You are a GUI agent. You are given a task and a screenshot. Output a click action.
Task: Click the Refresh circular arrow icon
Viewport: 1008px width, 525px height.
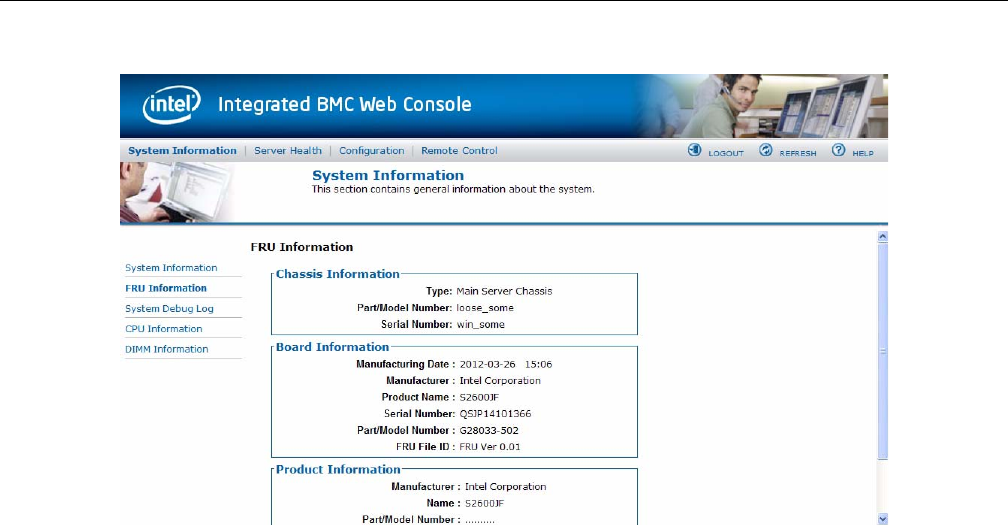(766, 150)
